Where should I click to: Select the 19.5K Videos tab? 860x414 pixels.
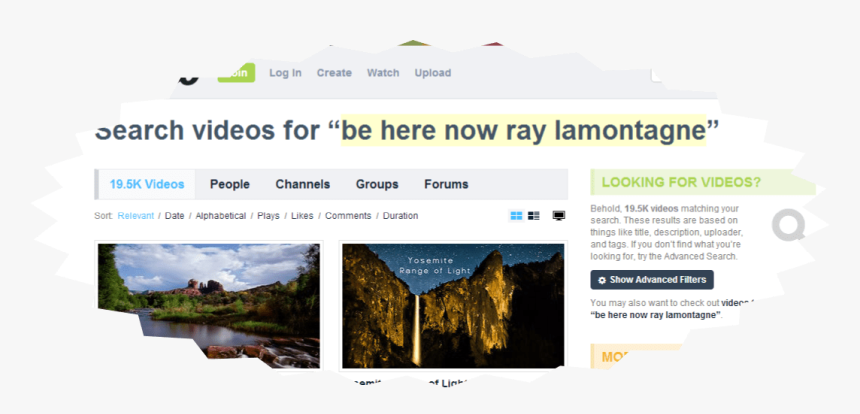(146, 184)
